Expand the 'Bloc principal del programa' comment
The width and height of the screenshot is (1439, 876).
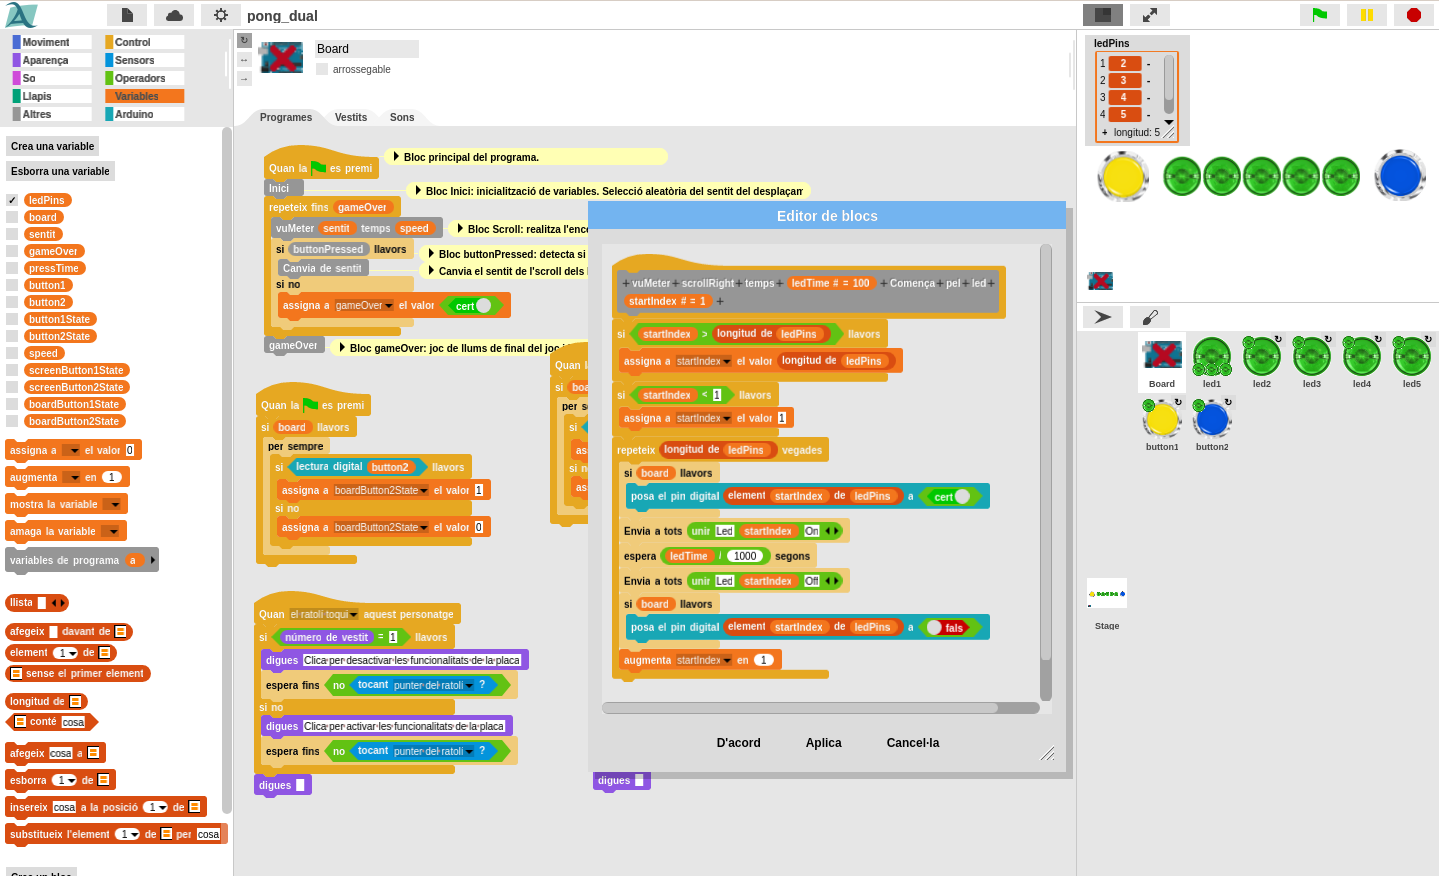396,157
